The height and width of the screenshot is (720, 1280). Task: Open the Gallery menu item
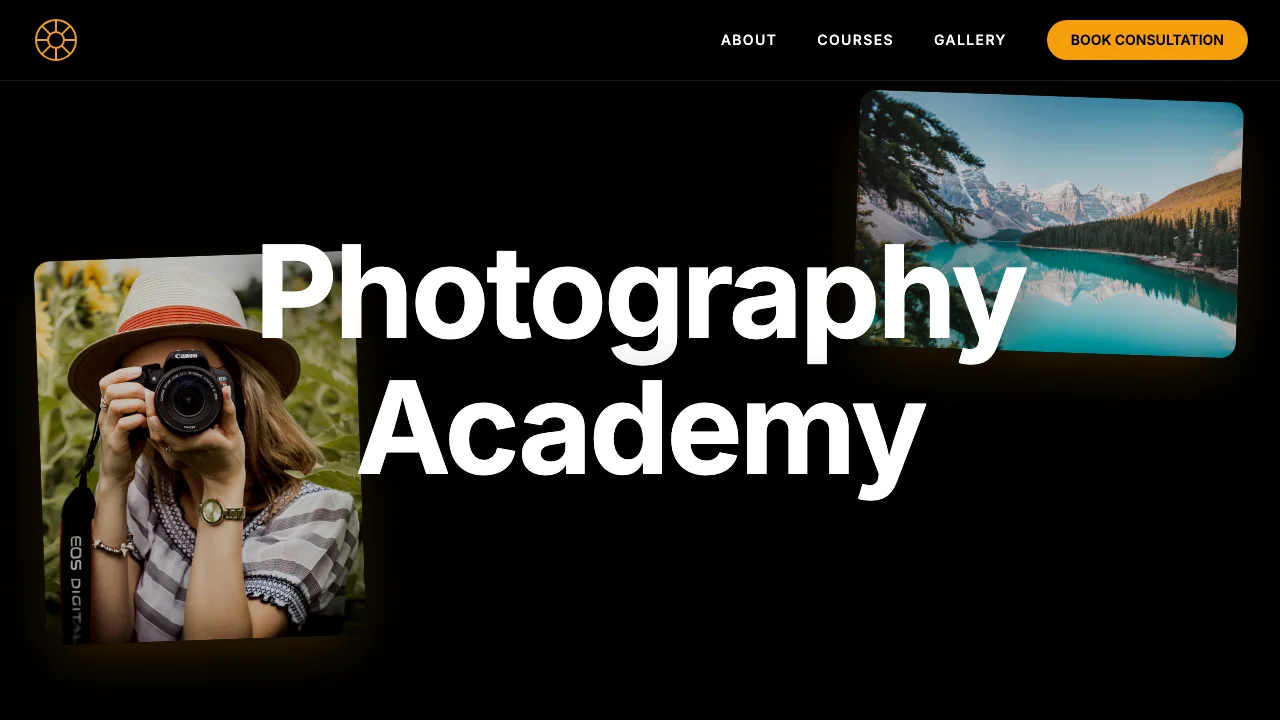970,40
